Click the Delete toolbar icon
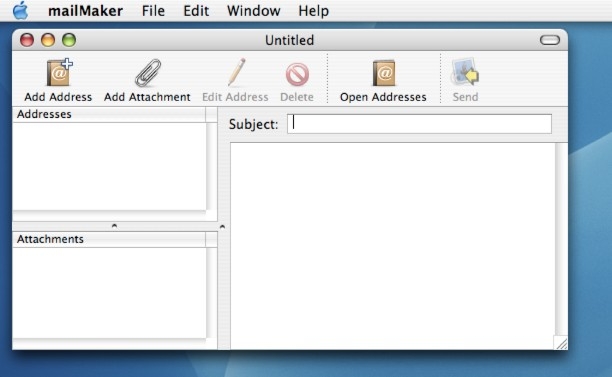Screen dimensions: 612x377 click(297, 74)
